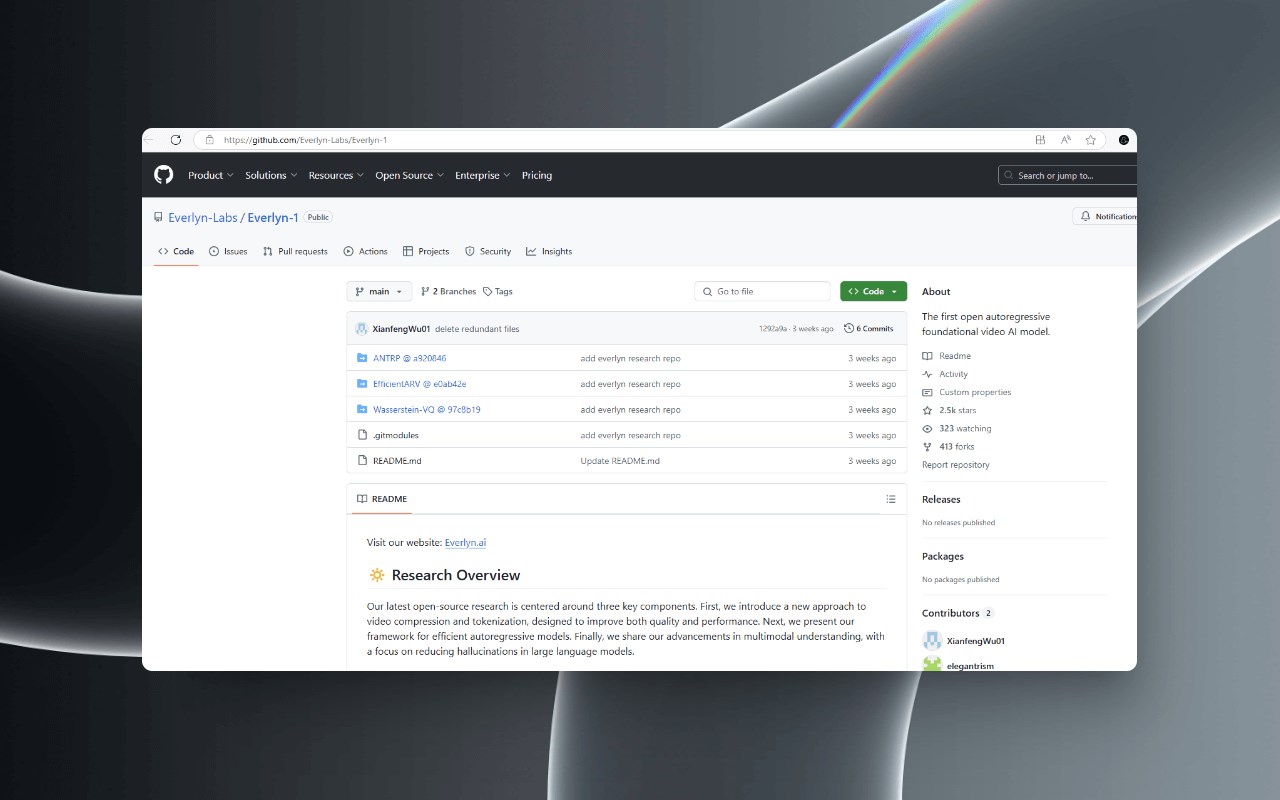
Task: Click the Report repository link
Action: coord(956,465)
